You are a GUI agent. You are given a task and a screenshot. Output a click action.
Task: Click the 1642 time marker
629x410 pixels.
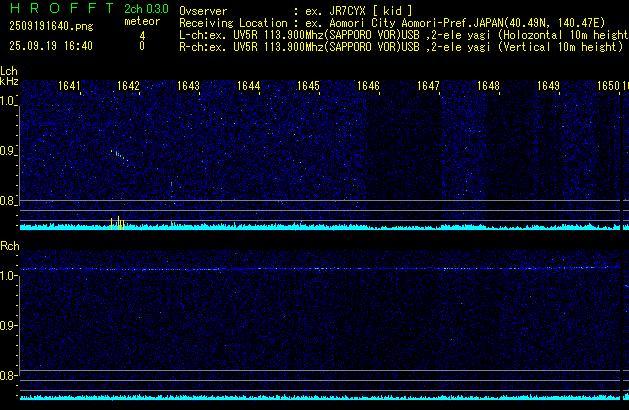[128, 86]
